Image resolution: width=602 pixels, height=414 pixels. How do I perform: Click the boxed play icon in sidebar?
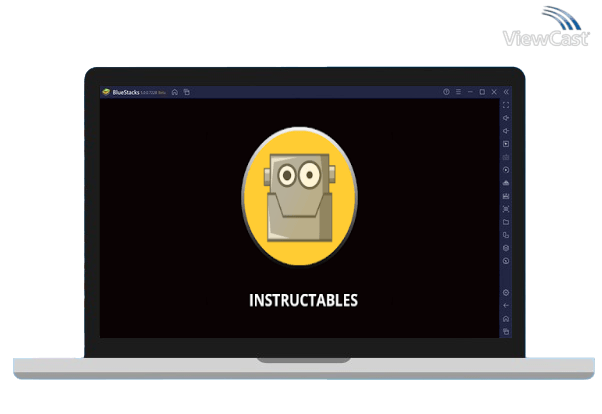[x=506, y=144]
